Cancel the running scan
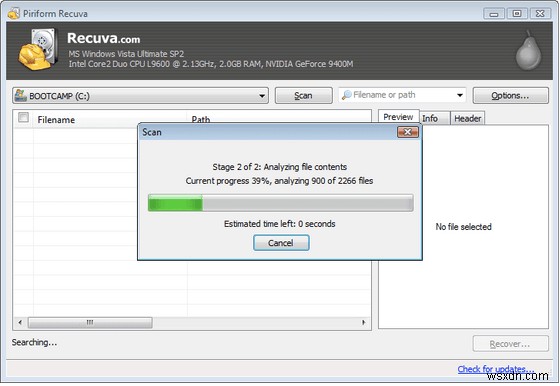 pos(281,243)
